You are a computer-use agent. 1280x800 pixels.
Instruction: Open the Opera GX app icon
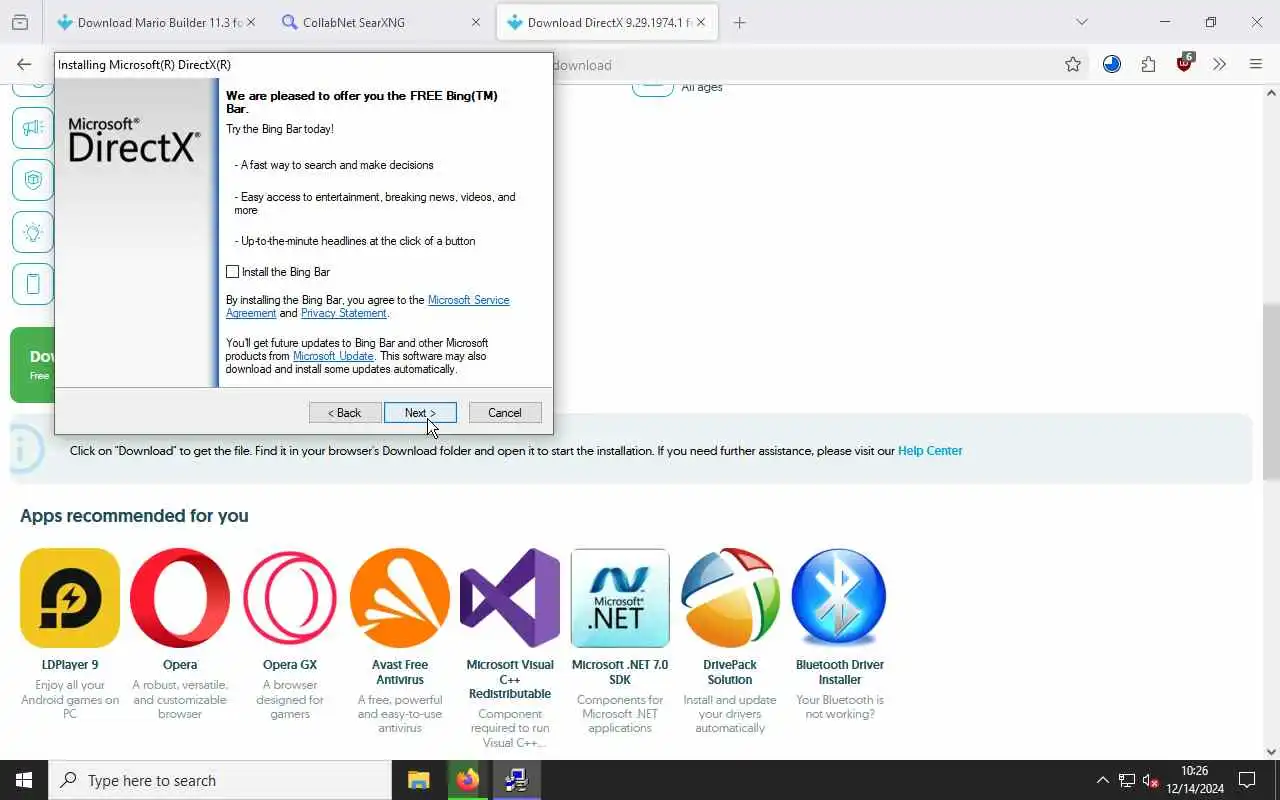click(290, 598)
